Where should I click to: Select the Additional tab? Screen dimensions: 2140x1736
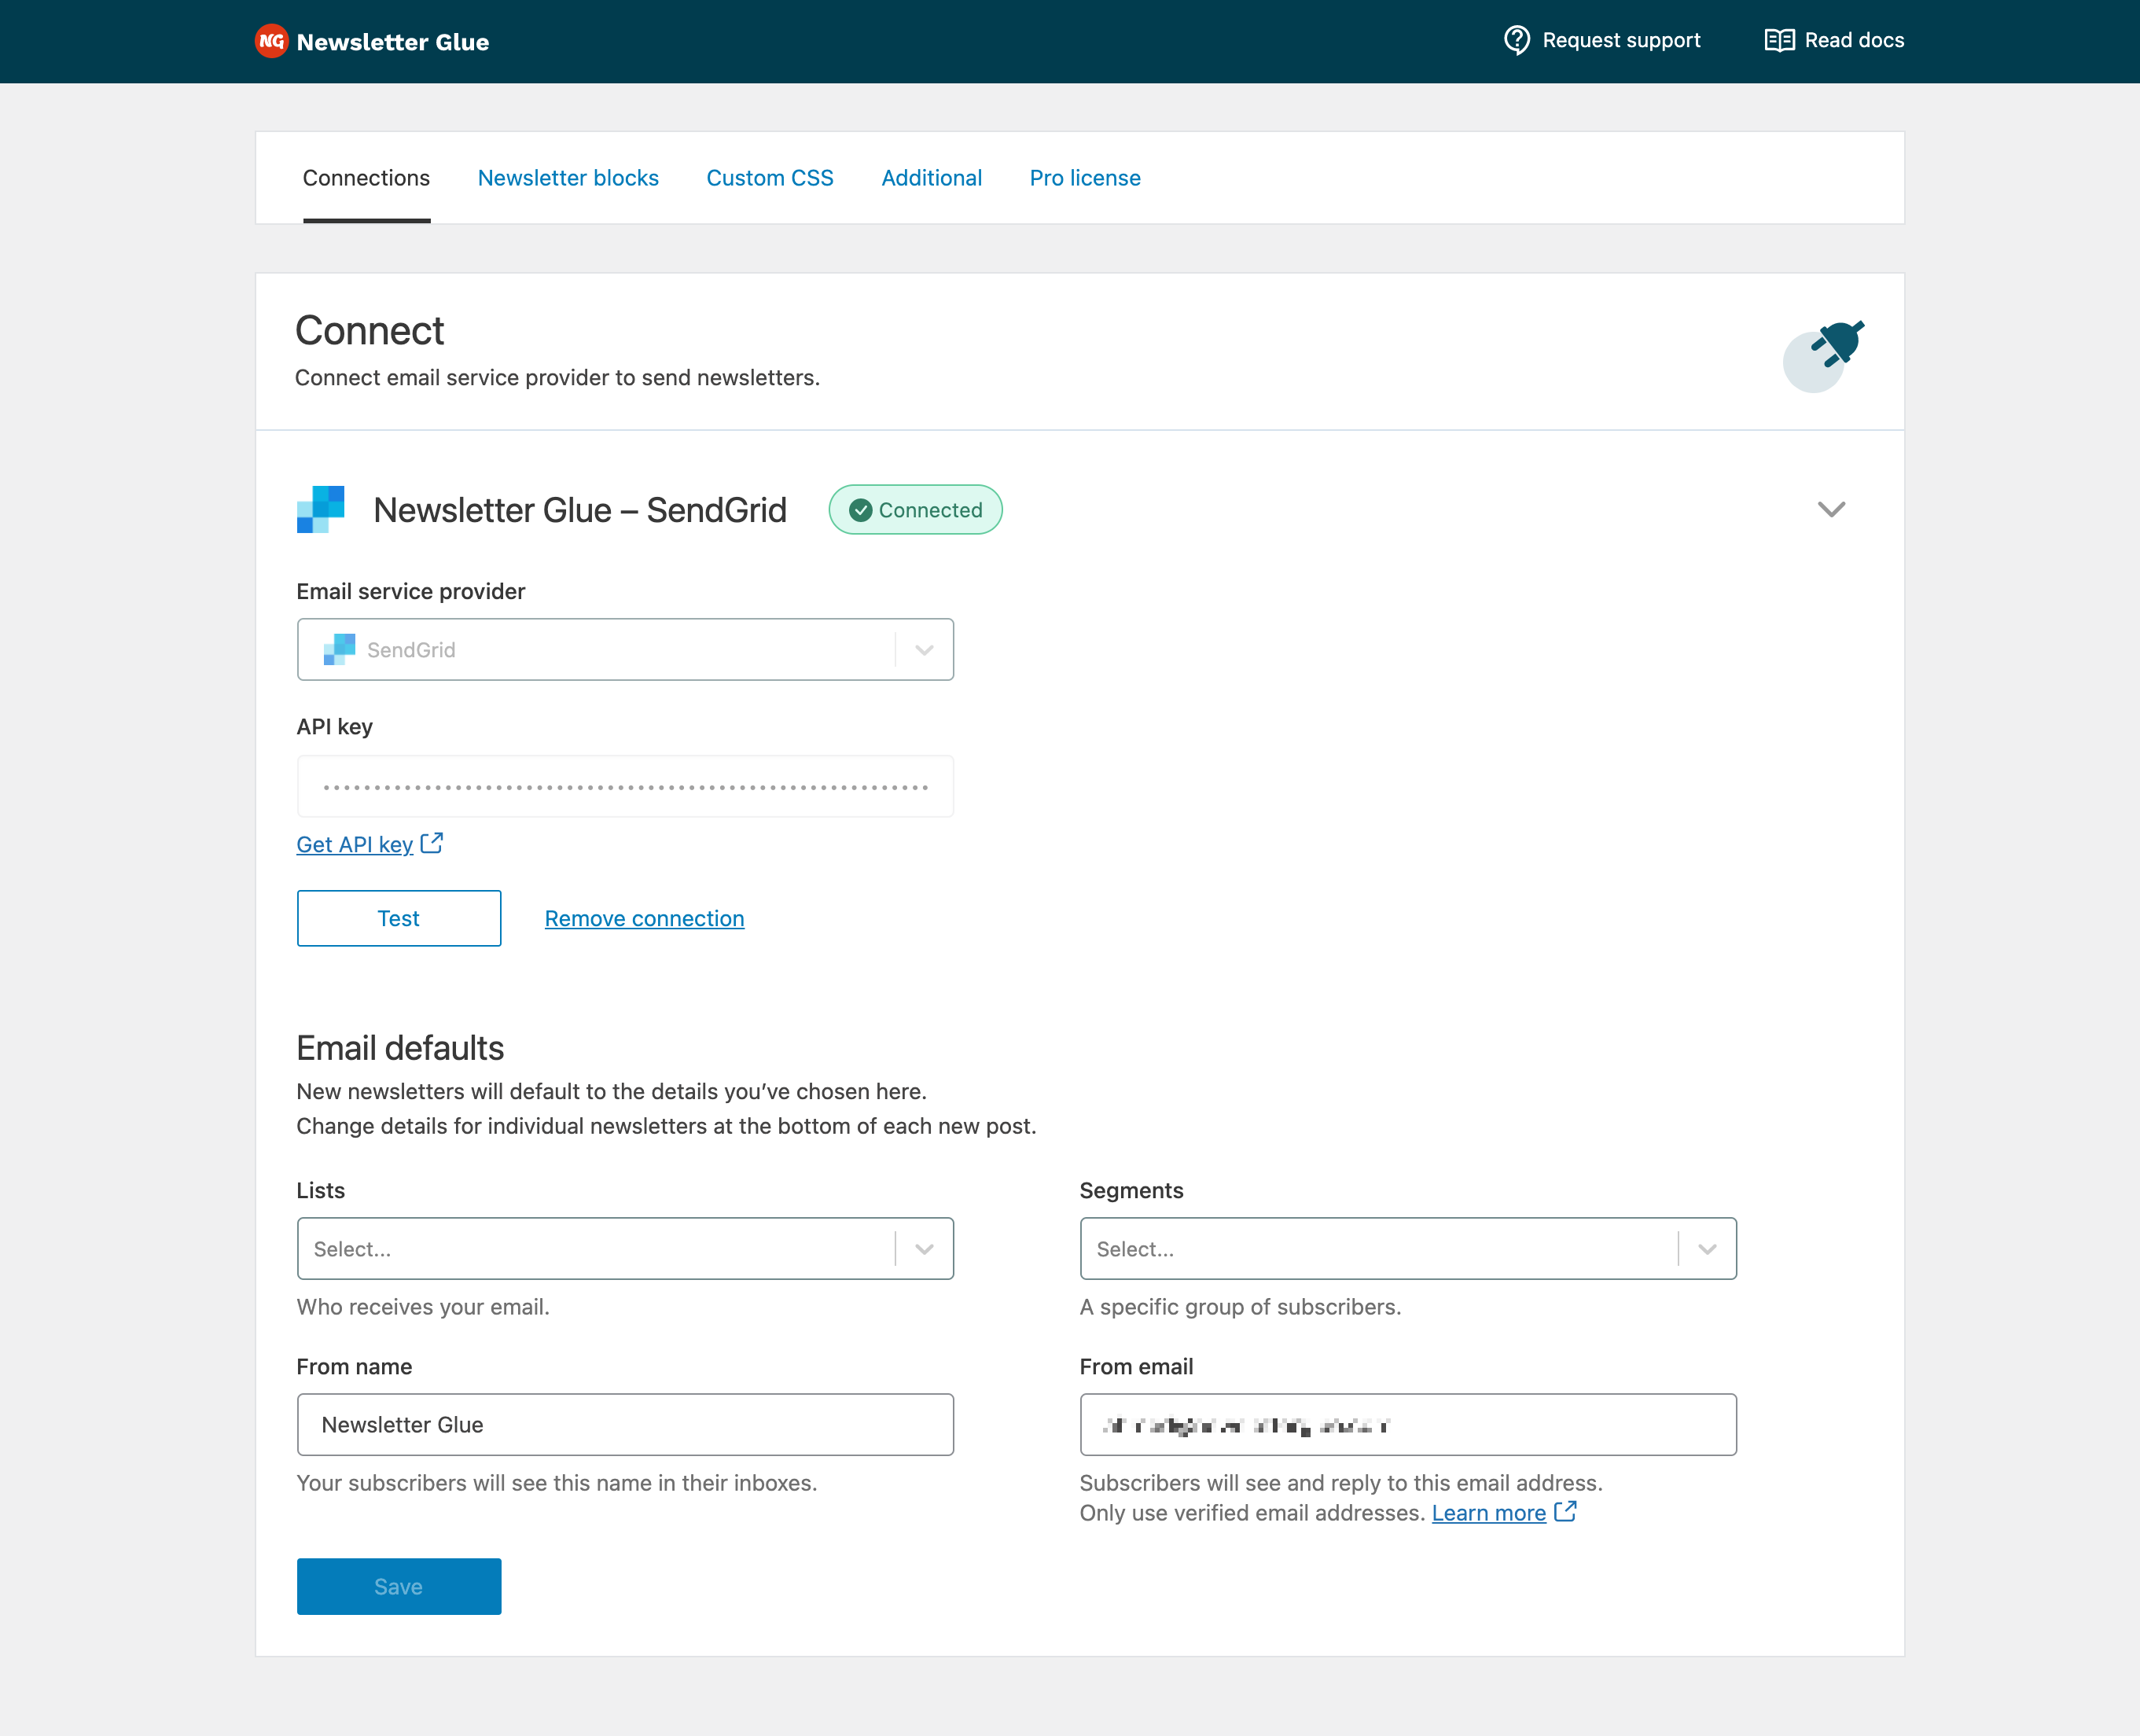[x=932, y=178]
